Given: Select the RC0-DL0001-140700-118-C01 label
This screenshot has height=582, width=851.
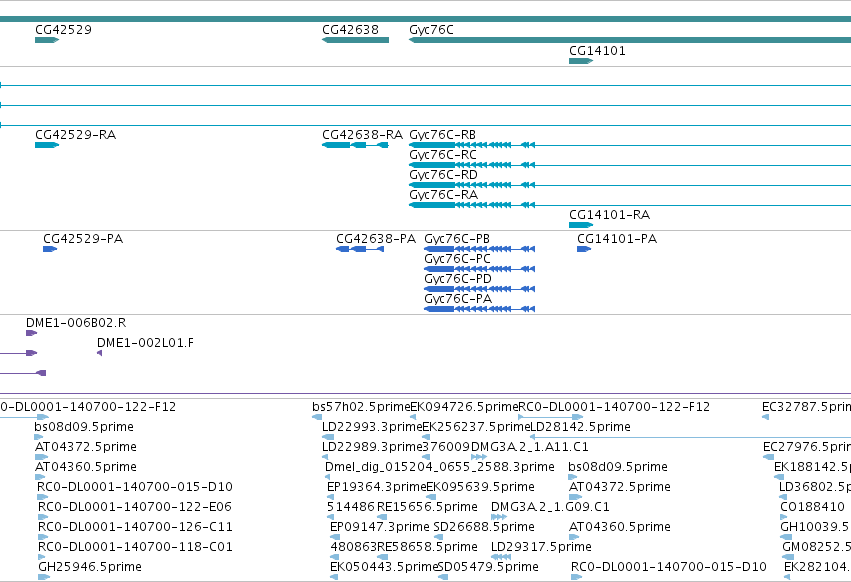Looking at the screenshot, I should pos(135,547).
